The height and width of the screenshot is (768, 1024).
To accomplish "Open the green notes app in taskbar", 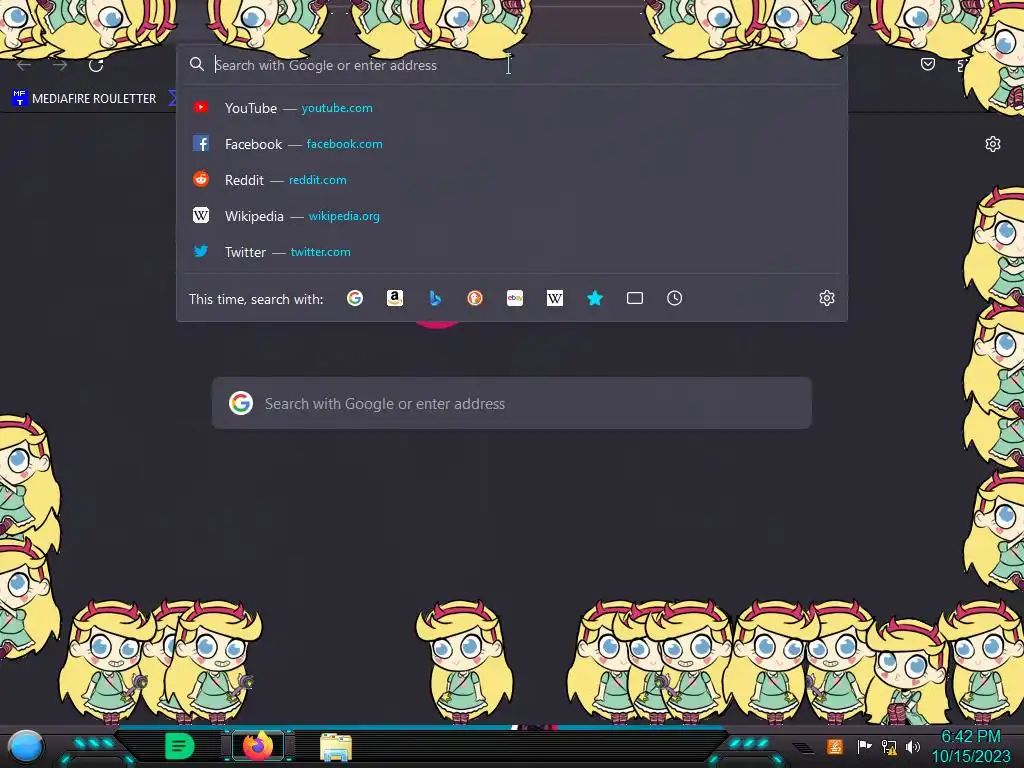I will [x=180, y=746].
